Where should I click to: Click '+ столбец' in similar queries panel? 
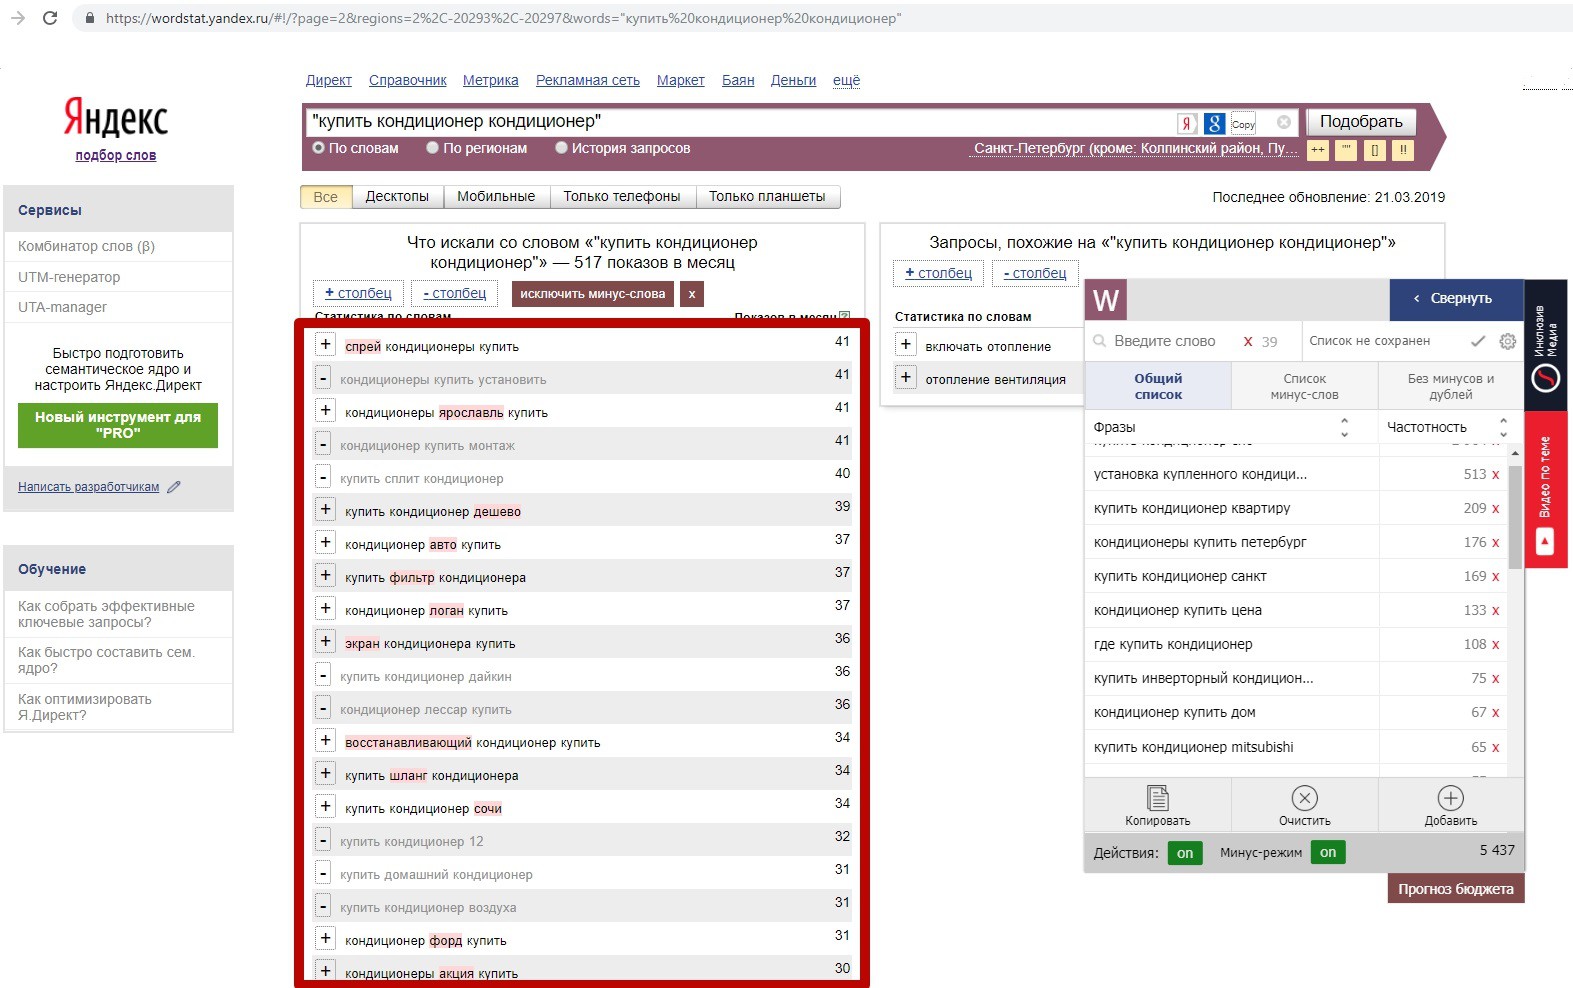938,273
